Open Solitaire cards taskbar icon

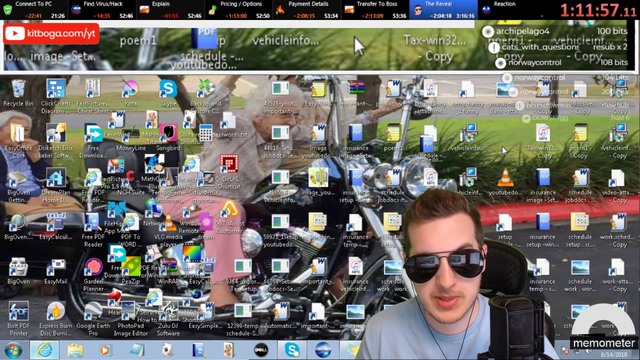(x=167, y=350)
